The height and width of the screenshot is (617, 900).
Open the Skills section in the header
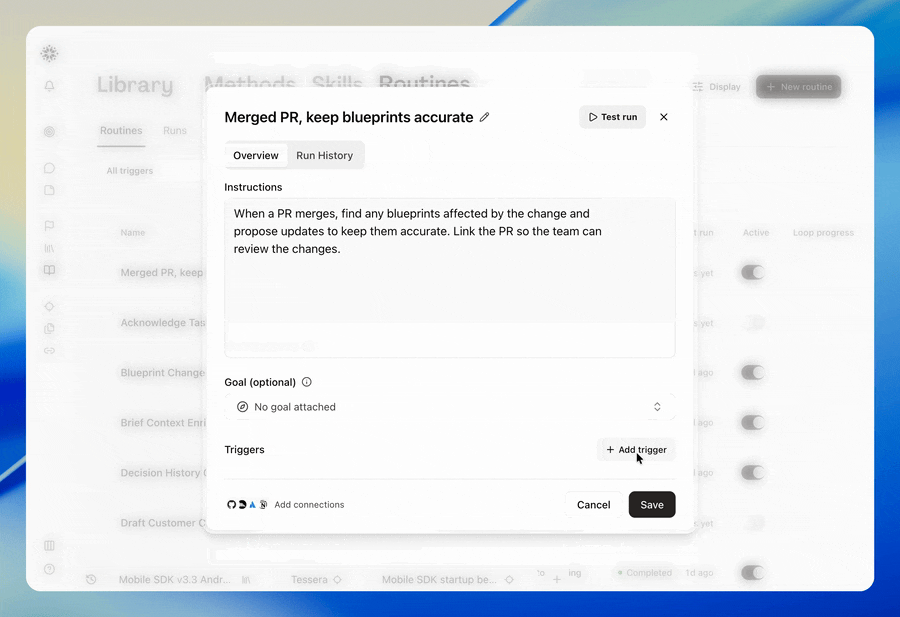pyautogui.click(x=337, y=84)
